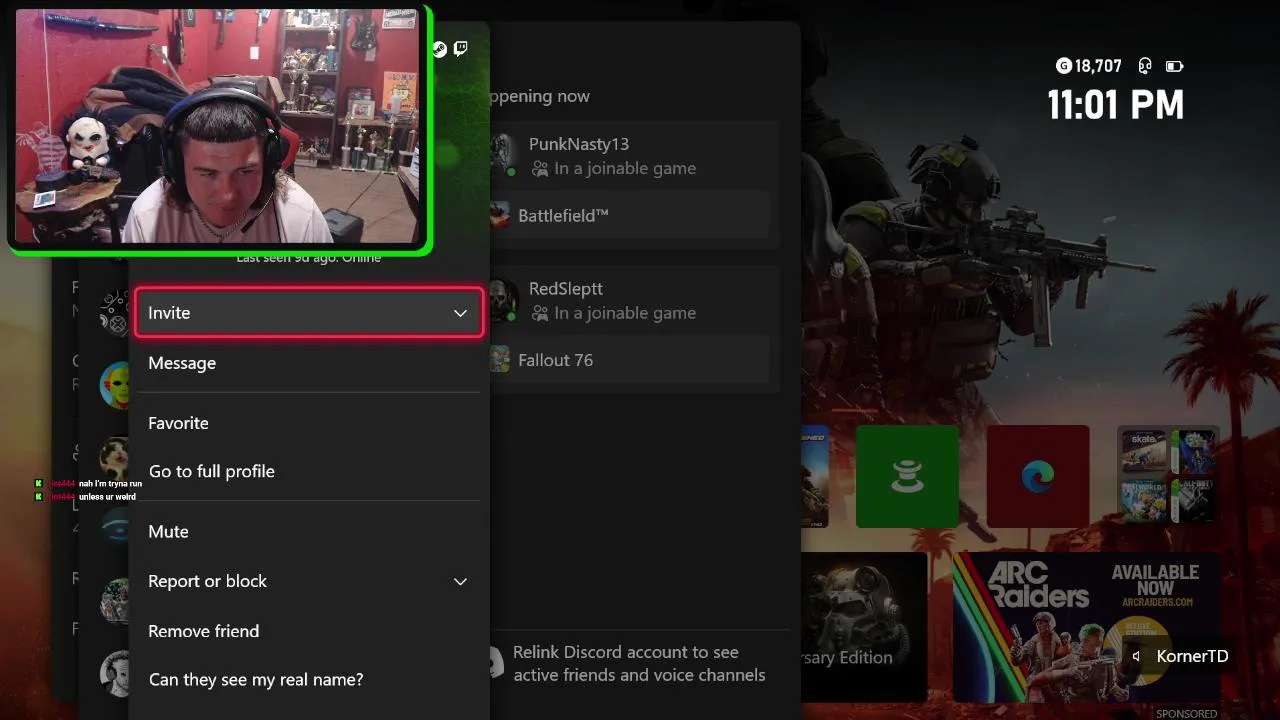Mark this friend as Favorite

click(309, 423)
